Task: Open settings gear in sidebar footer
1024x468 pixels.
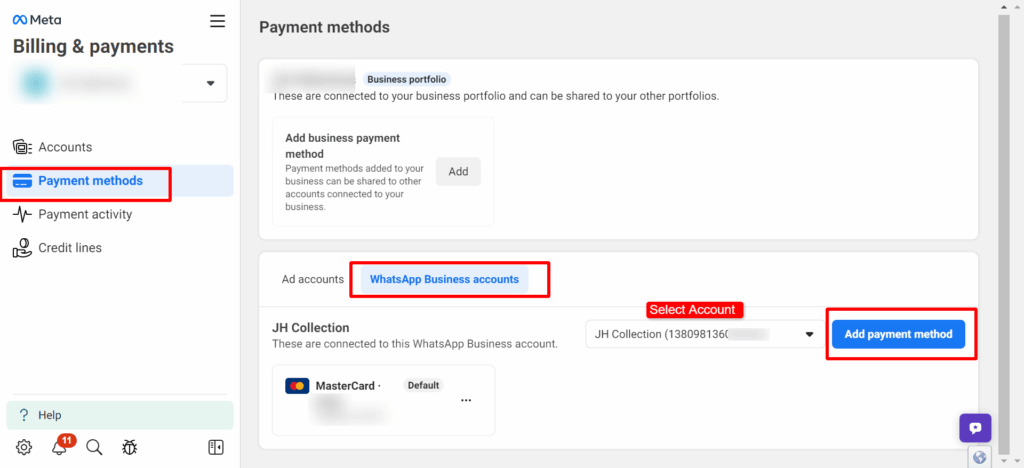Action: pyautogui.click(x=24, y=447)
